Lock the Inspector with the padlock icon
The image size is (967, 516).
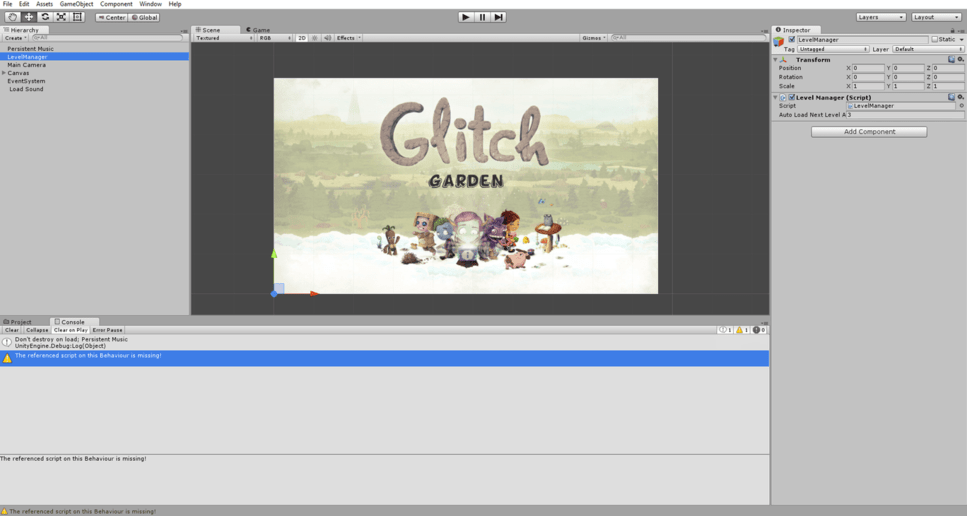pos(952,30)
